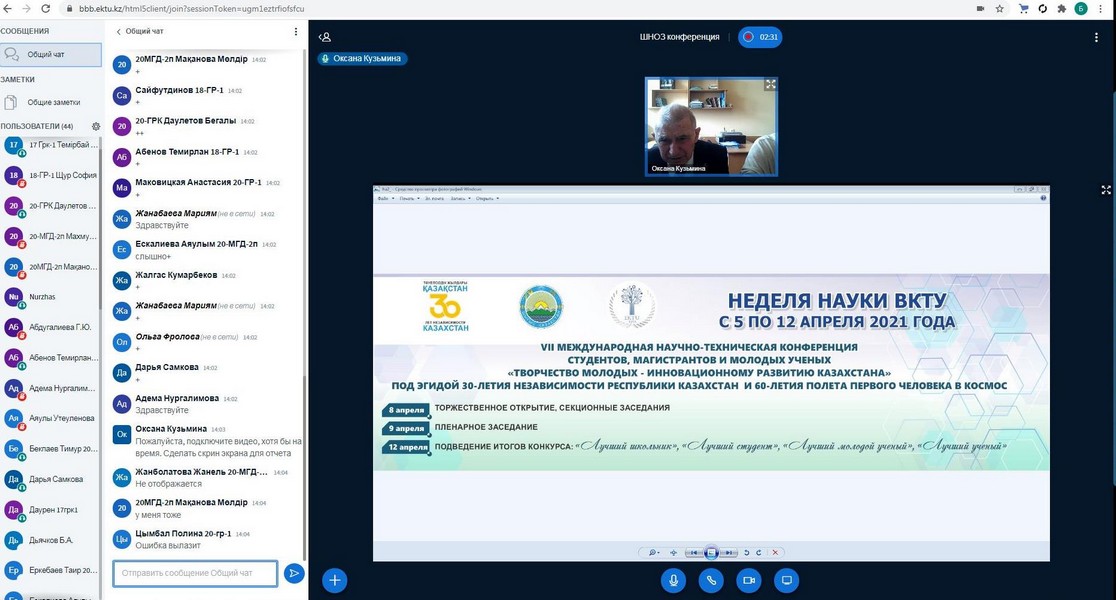Open the Extensions puzzle-piece menu
1116x600 pixels.
click(1062, 9)
